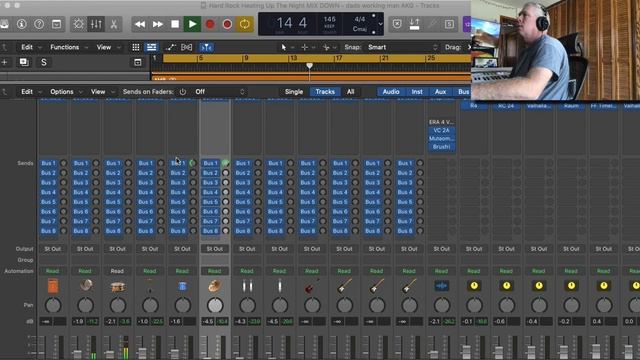Viewport: 640px width, 360px height.
Task: Toggle the Bus channel filter button
Action: [x=463, y=92]
